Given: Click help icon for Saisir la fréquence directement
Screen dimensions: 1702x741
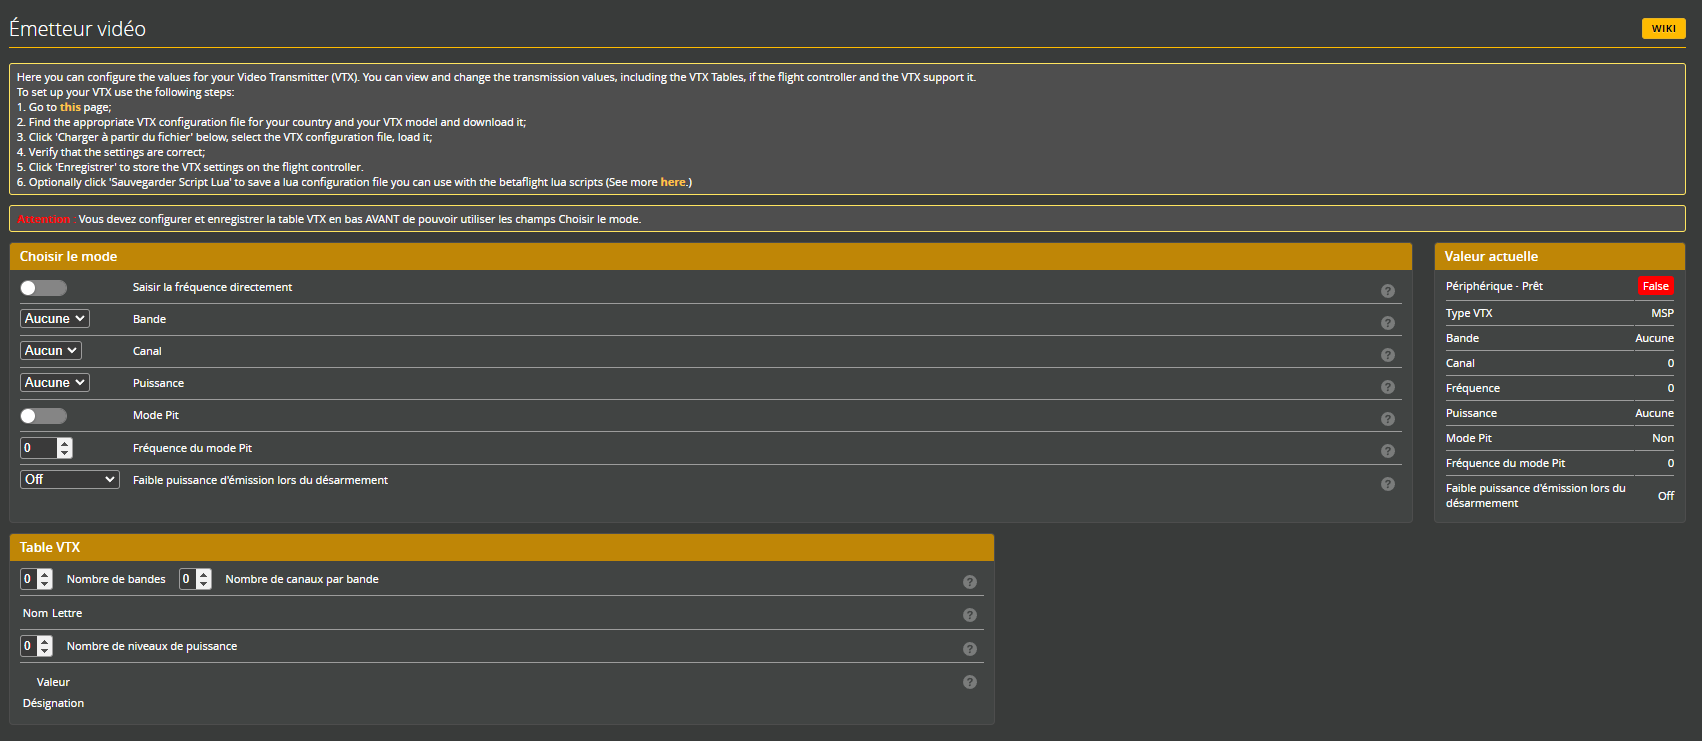Looking at the screenshot, I should (1387, 291).
